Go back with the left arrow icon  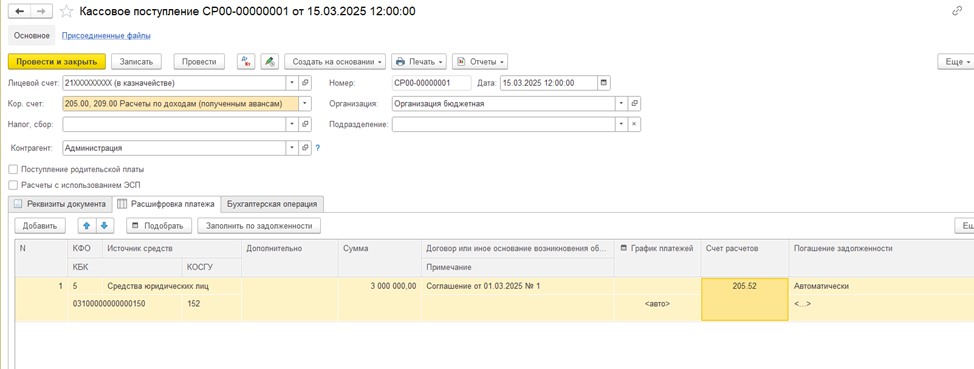19,11
